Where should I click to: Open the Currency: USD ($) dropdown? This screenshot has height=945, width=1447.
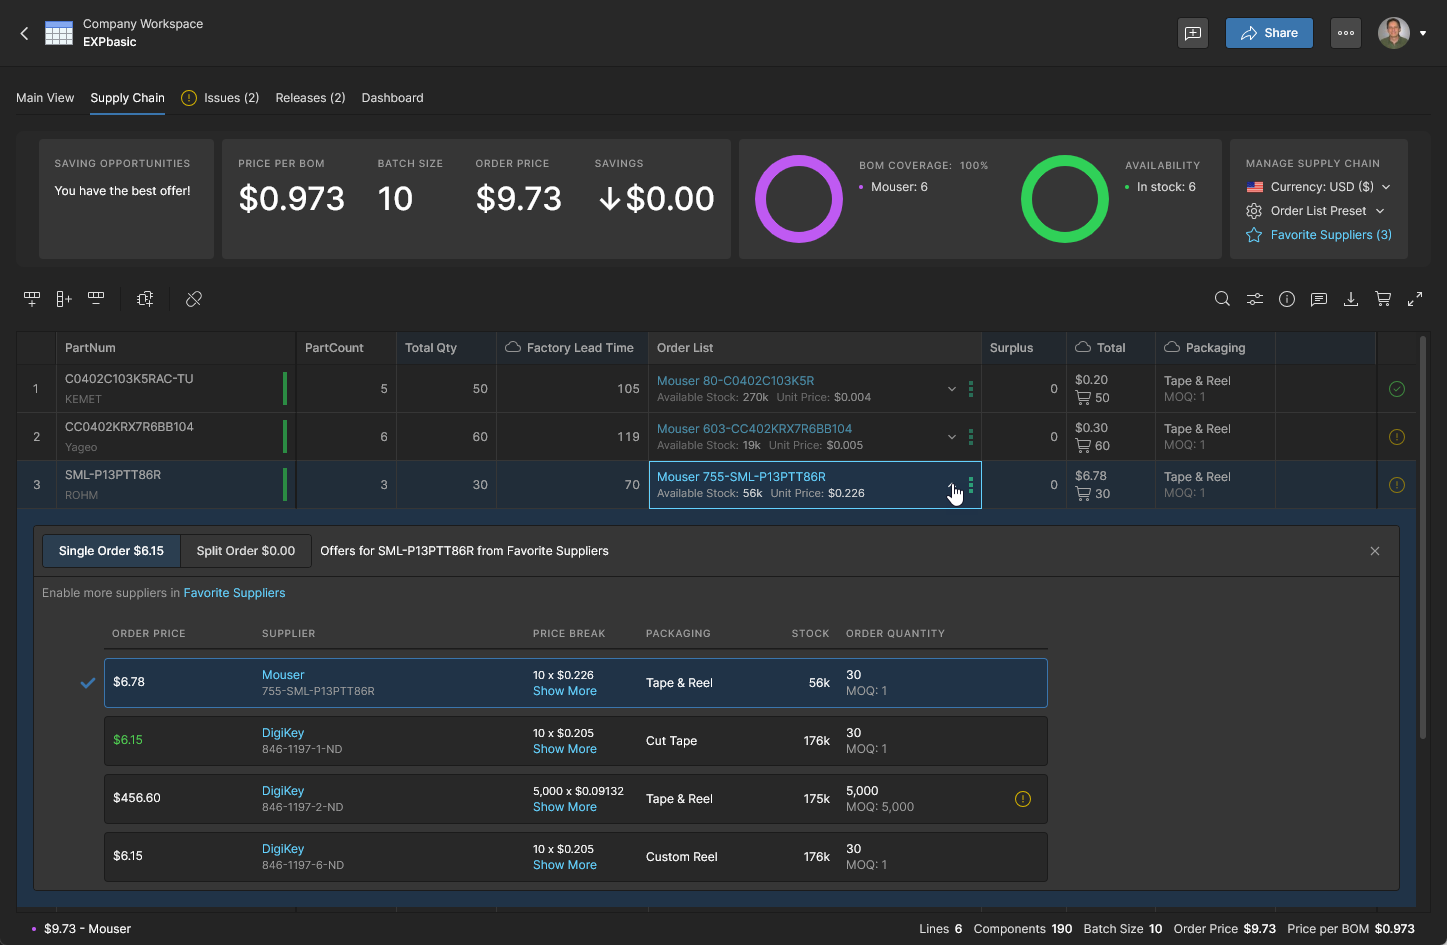click(1320, 187)
